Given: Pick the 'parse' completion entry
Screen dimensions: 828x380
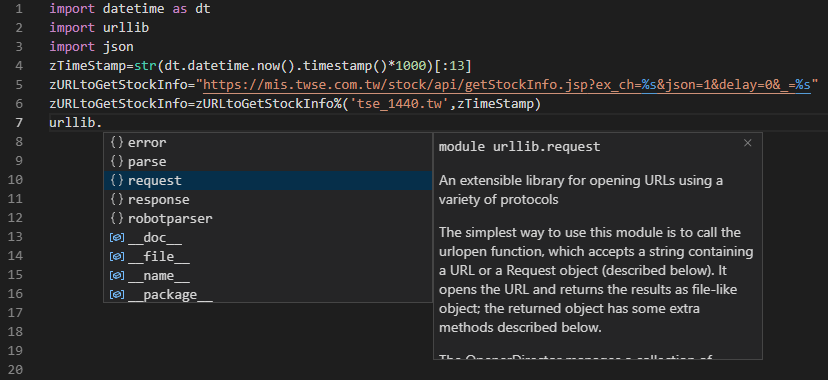Looking at the screenshot, I should coord(268,162).
